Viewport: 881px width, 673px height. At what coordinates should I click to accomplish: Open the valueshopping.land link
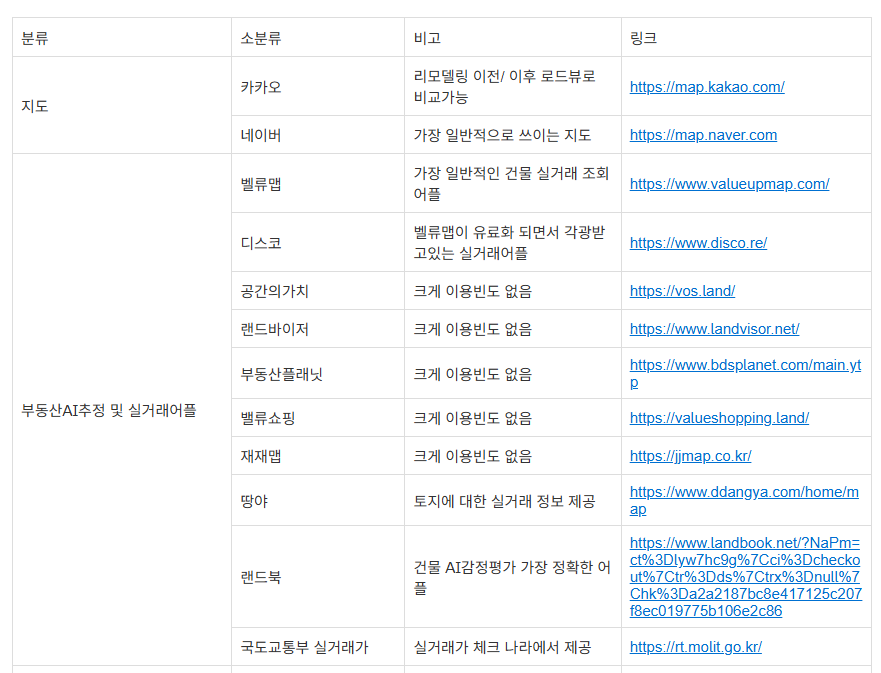click(x=719, y=418)
